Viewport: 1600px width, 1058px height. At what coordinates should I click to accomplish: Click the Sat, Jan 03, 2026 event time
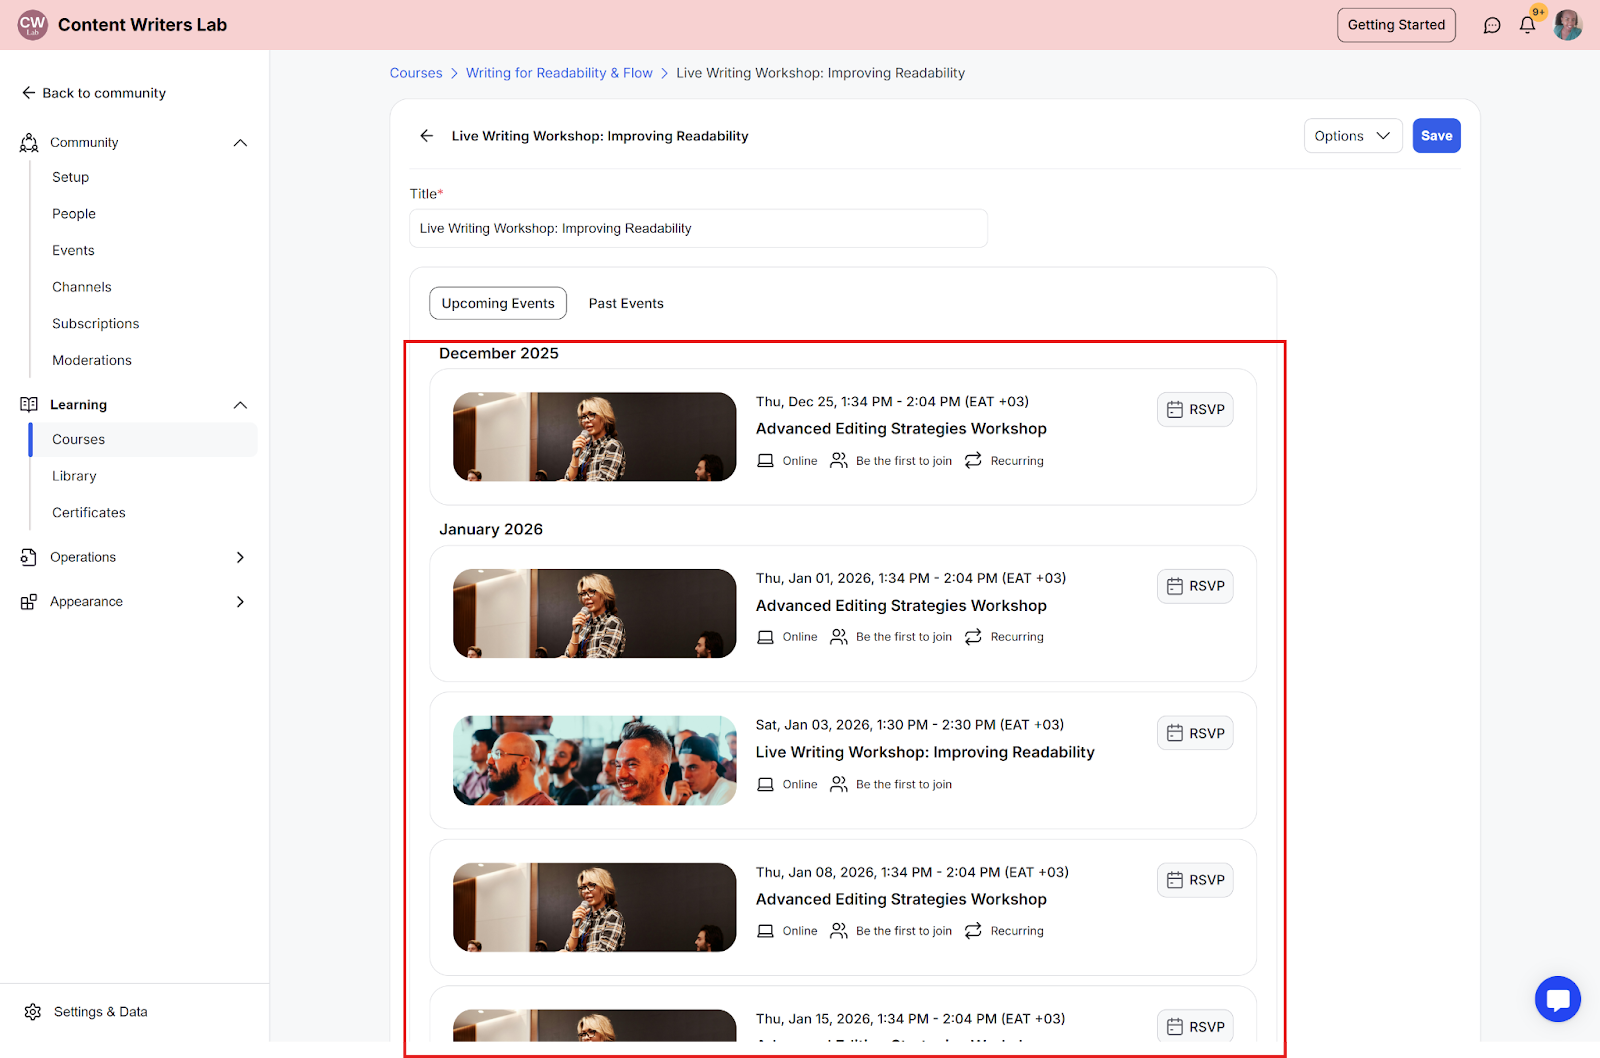click(910, 725)
